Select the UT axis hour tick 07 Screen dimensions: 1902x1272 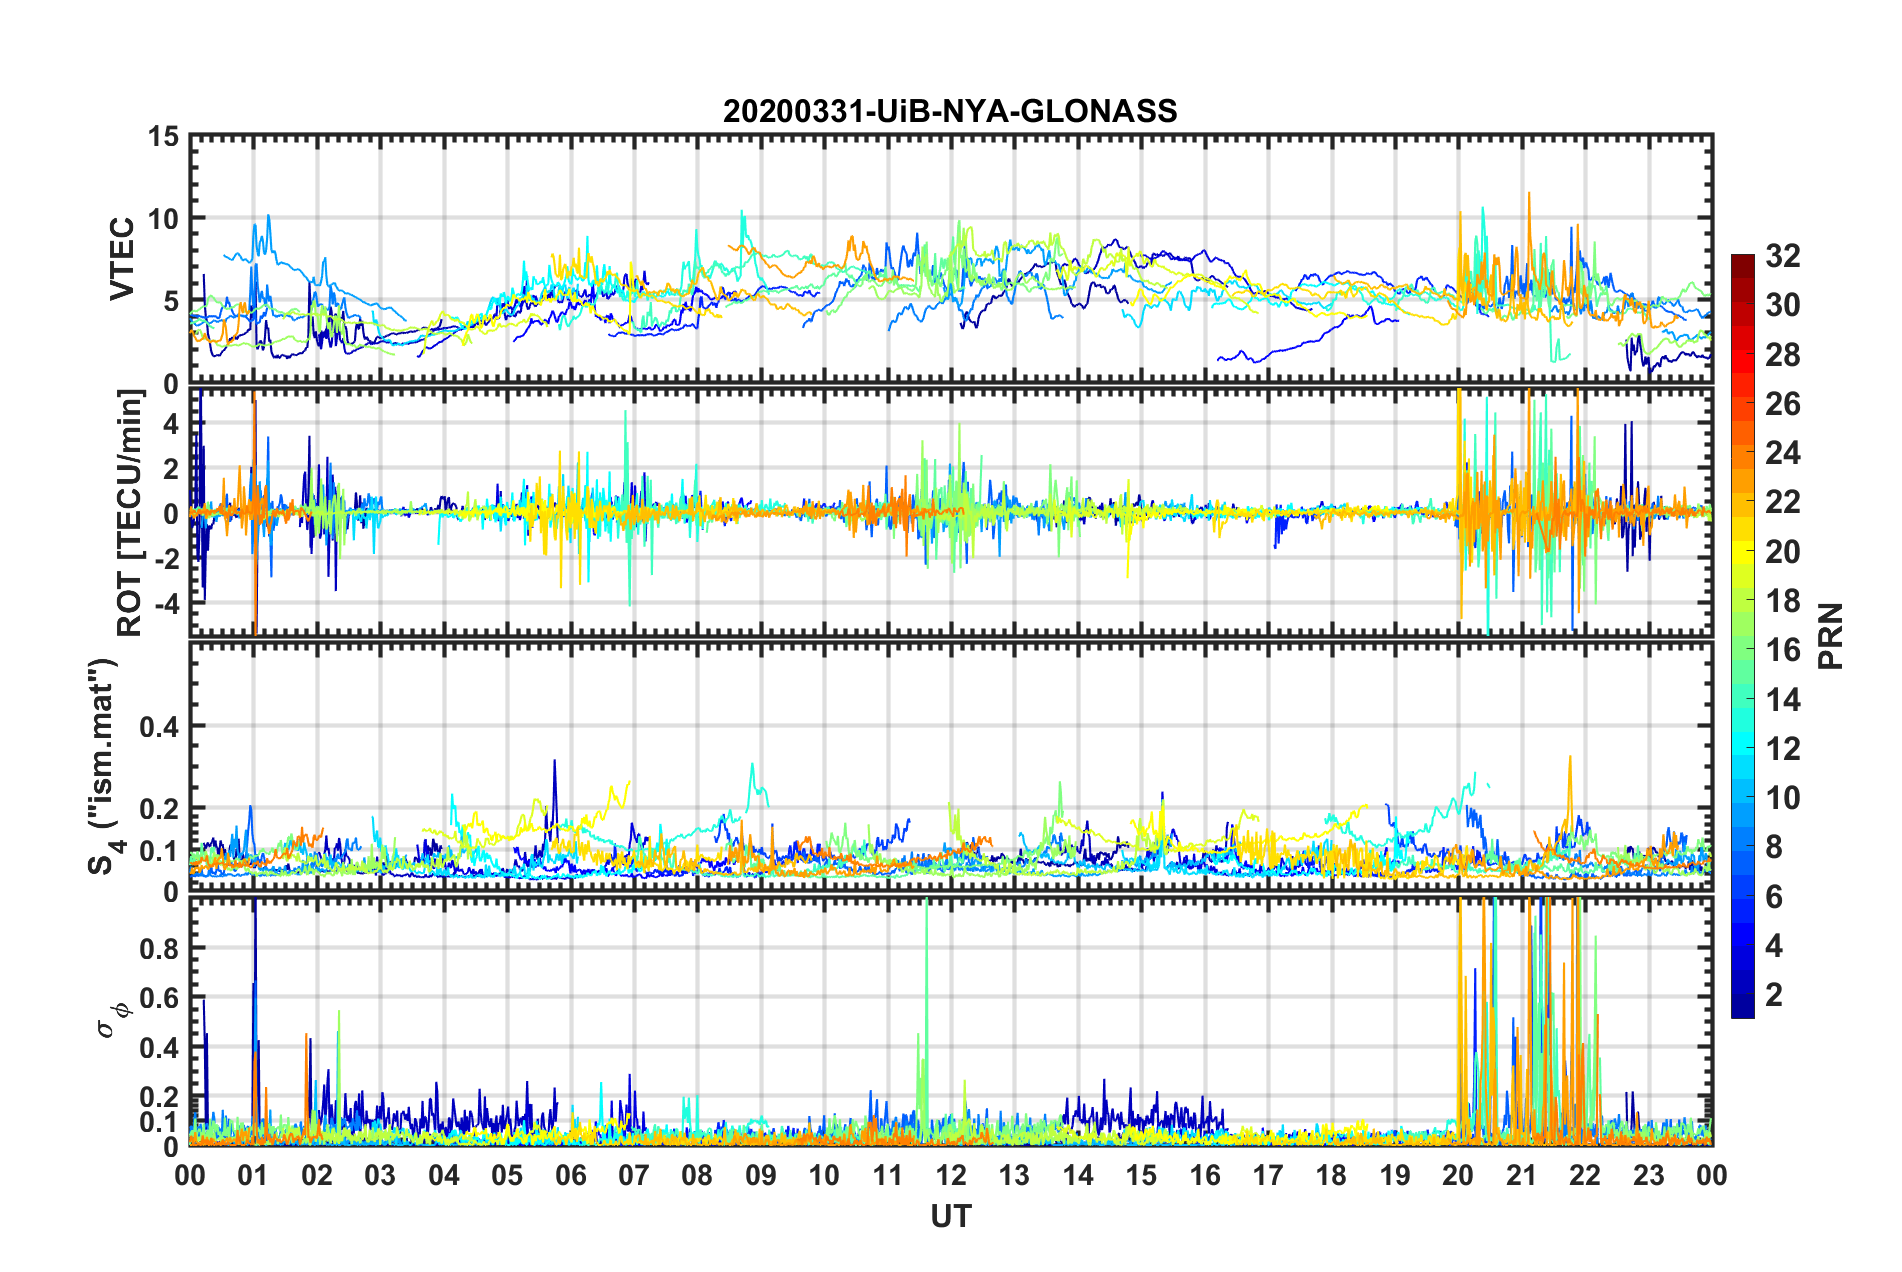(634, 1176)
